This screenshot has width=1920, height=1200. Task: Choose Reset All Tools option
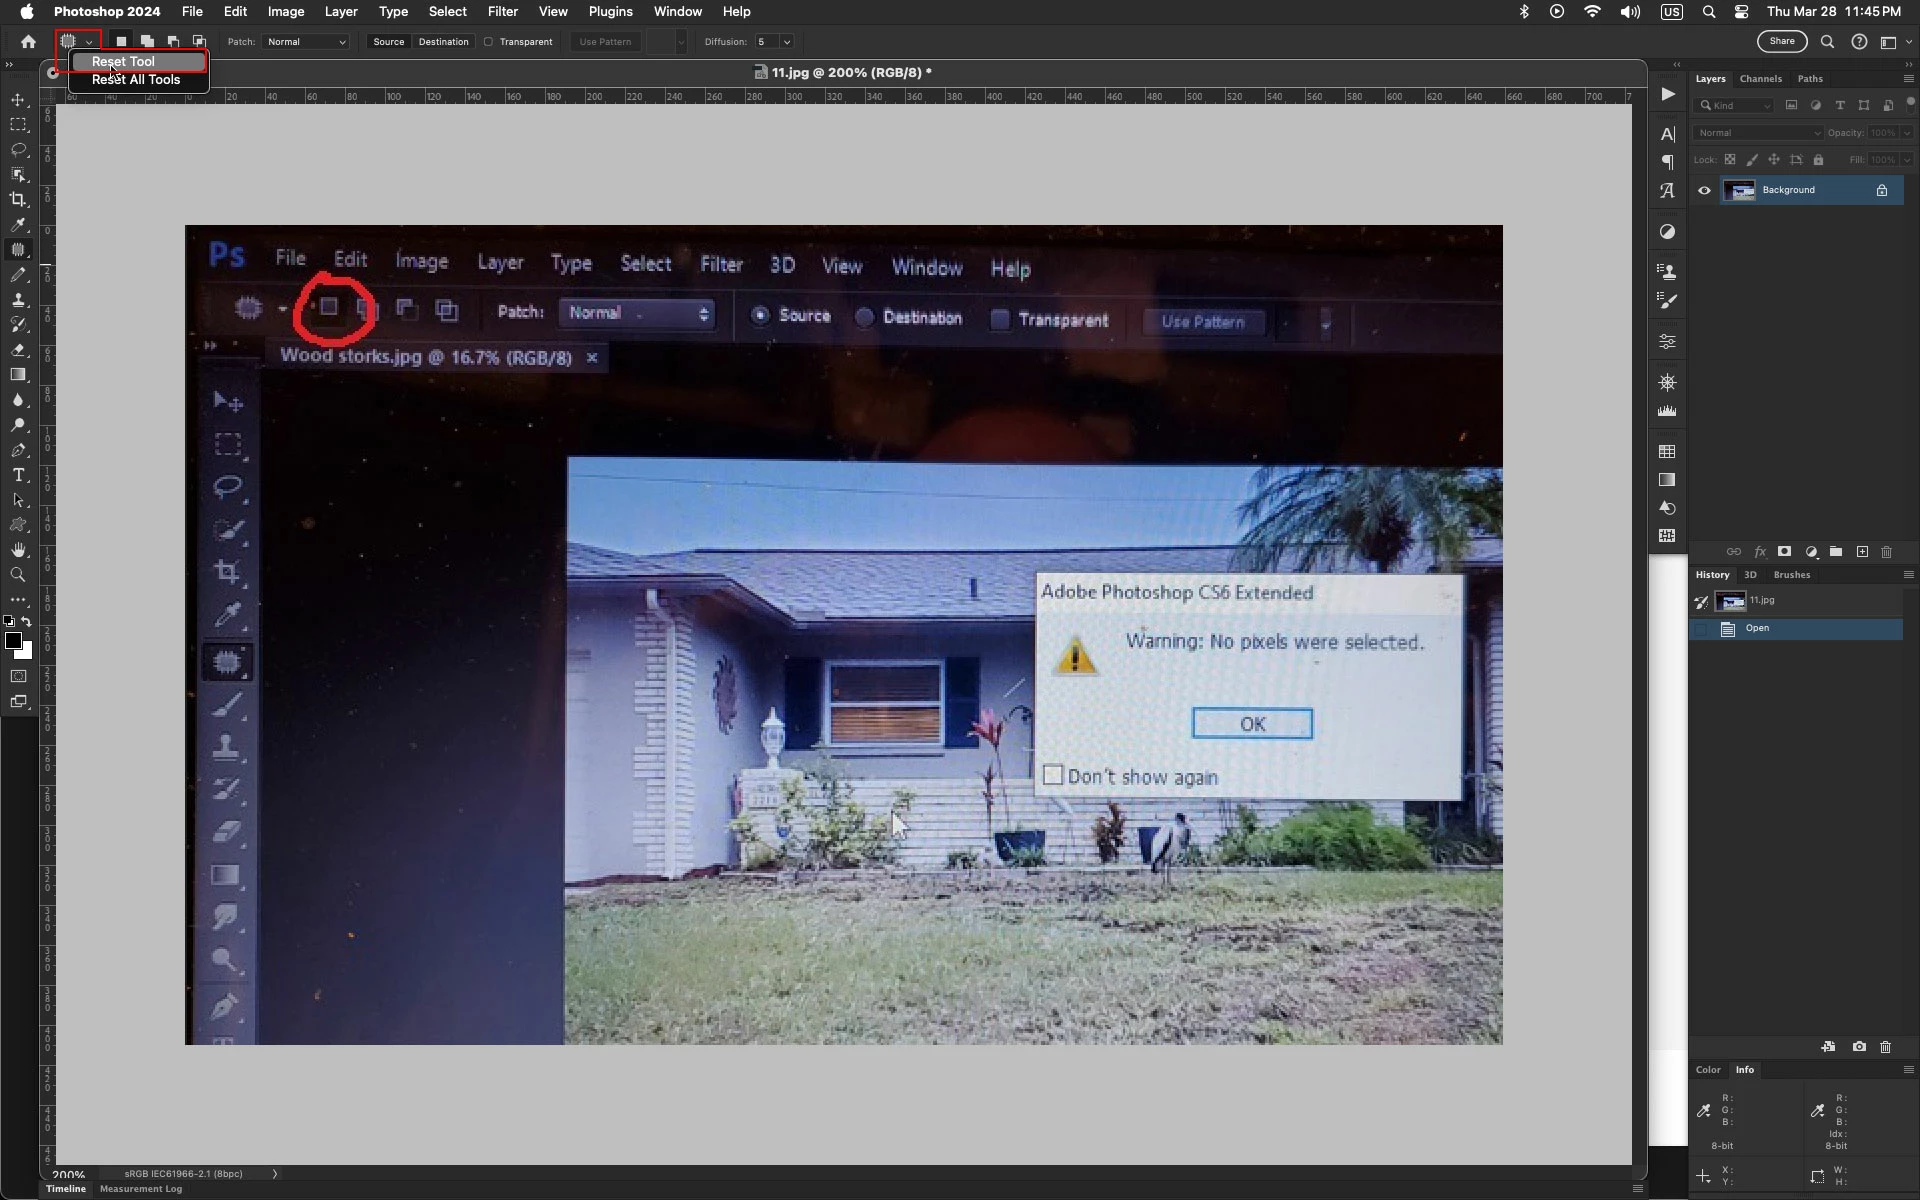point(136,80)
